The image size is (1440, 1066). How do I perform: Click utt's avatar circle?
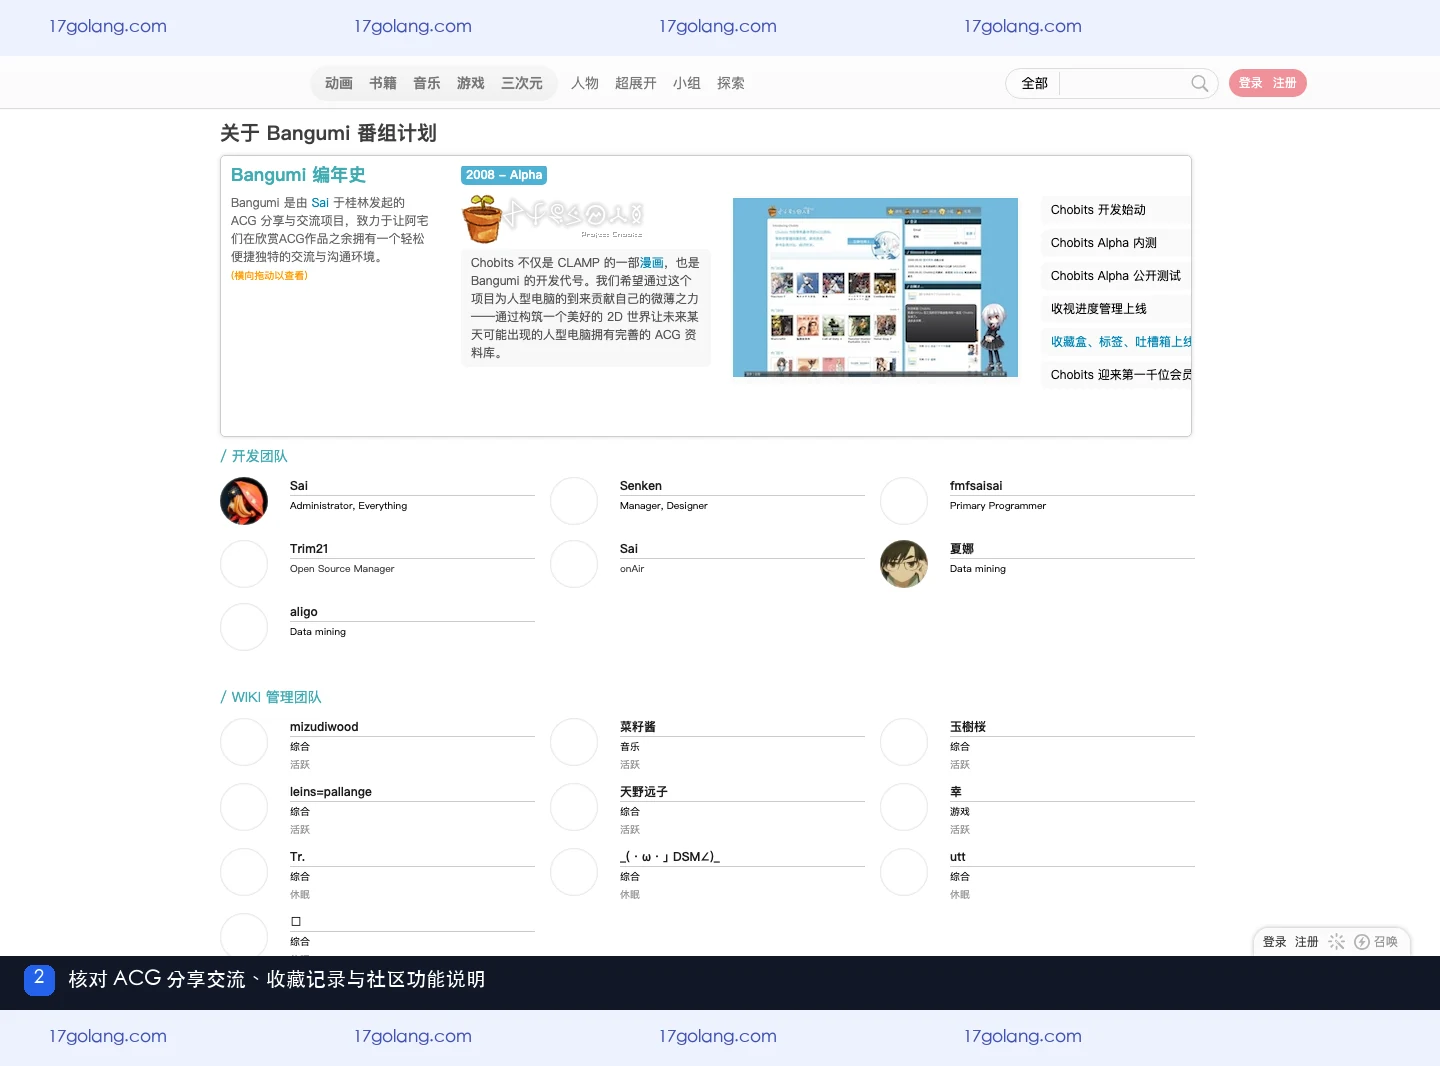(x=904, y=872)
